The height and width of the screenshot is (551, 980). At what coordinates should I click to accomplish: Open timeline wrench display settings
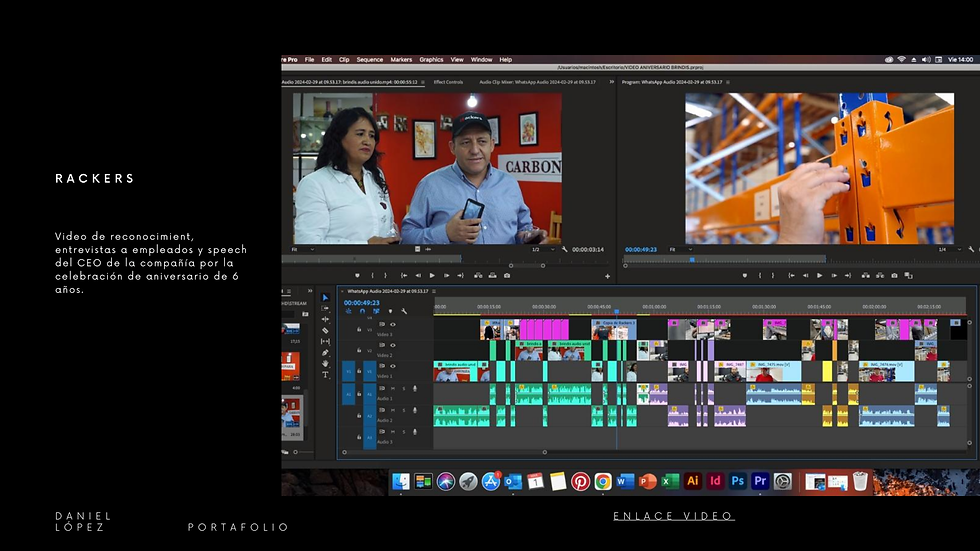click(x=404, y=311)
